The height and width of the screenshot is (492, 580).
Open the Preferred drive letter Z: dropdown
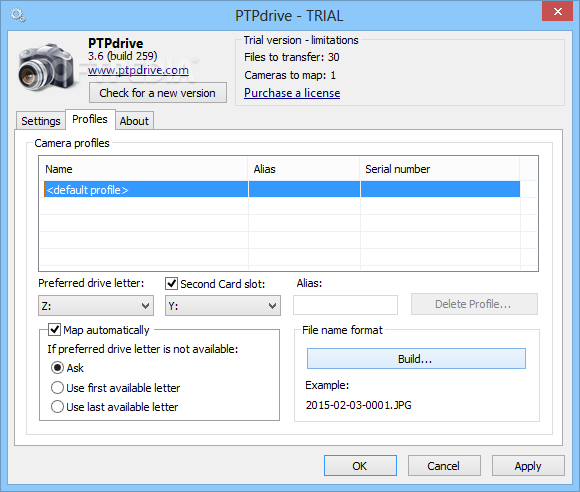tap(96, 306)
